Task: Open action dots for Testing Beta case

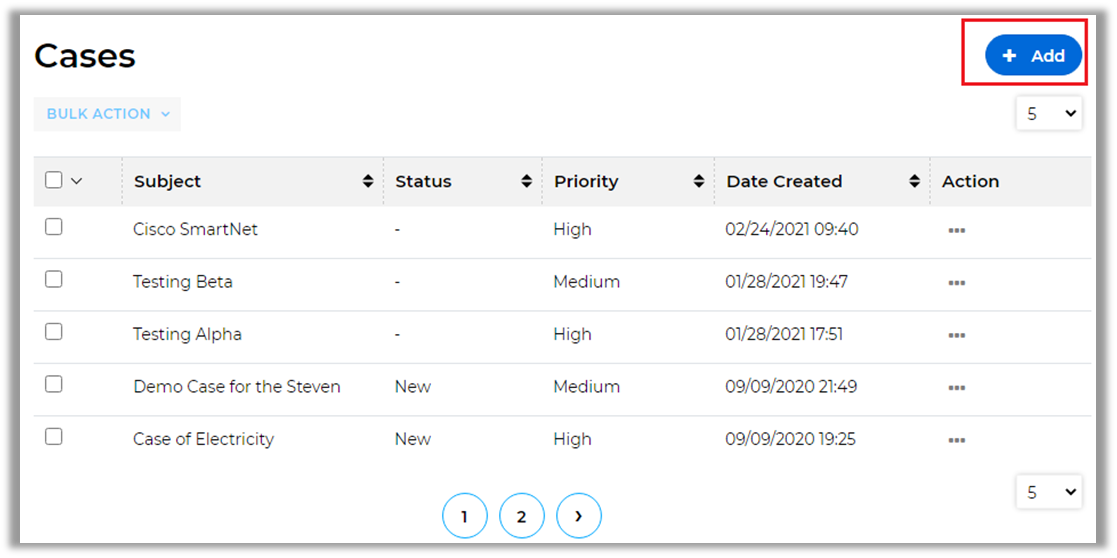Action: 956,283
